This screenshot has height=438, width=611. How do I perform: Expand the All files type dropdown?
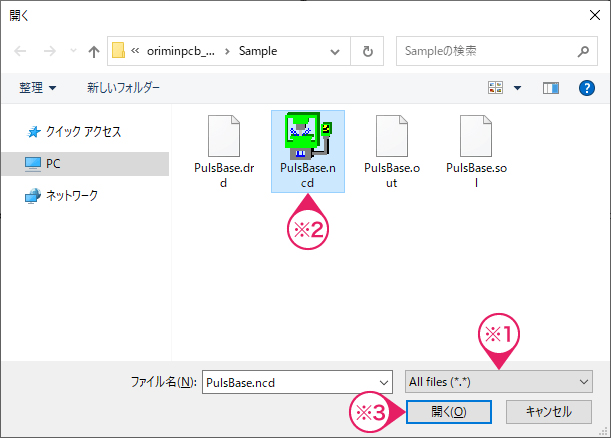[498, 381]
